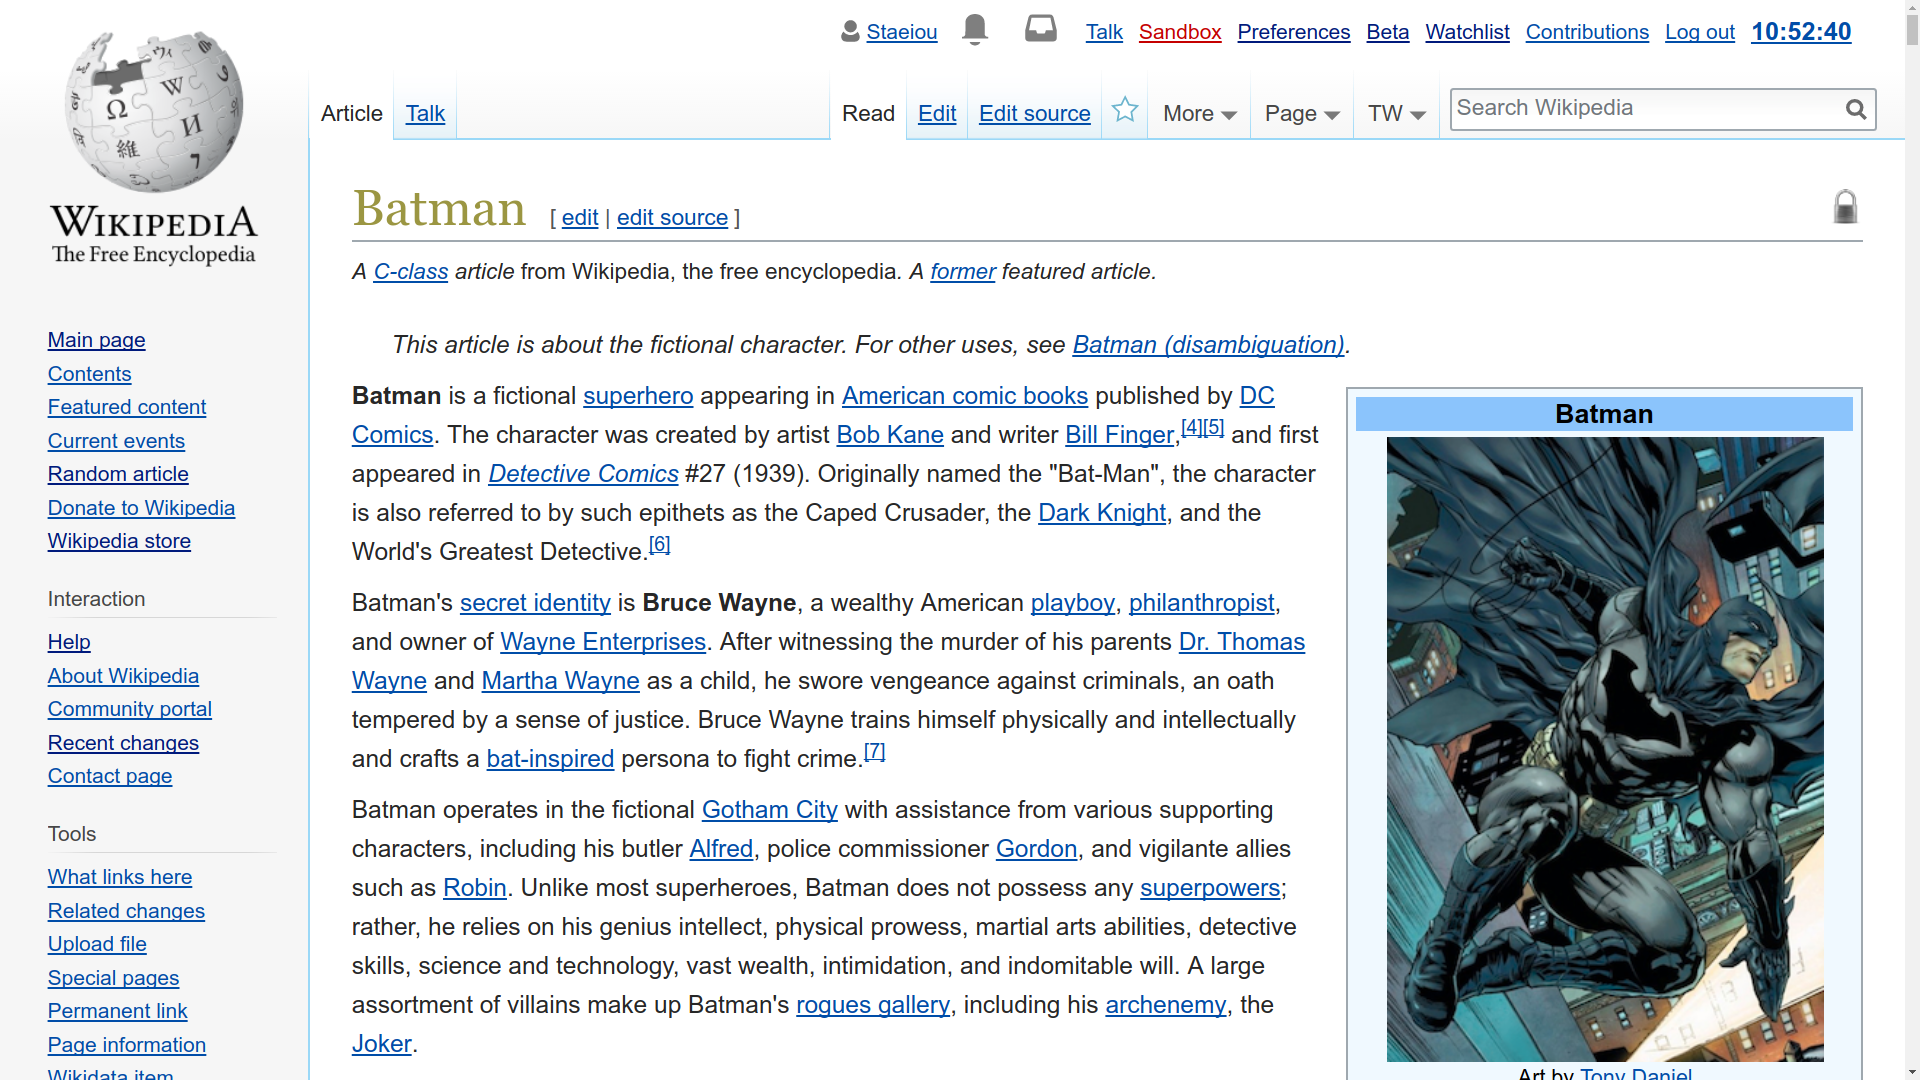This screenshot has height=1080, width=1920.
Task: Get the Permanent link
Action: coord(117,1011)
